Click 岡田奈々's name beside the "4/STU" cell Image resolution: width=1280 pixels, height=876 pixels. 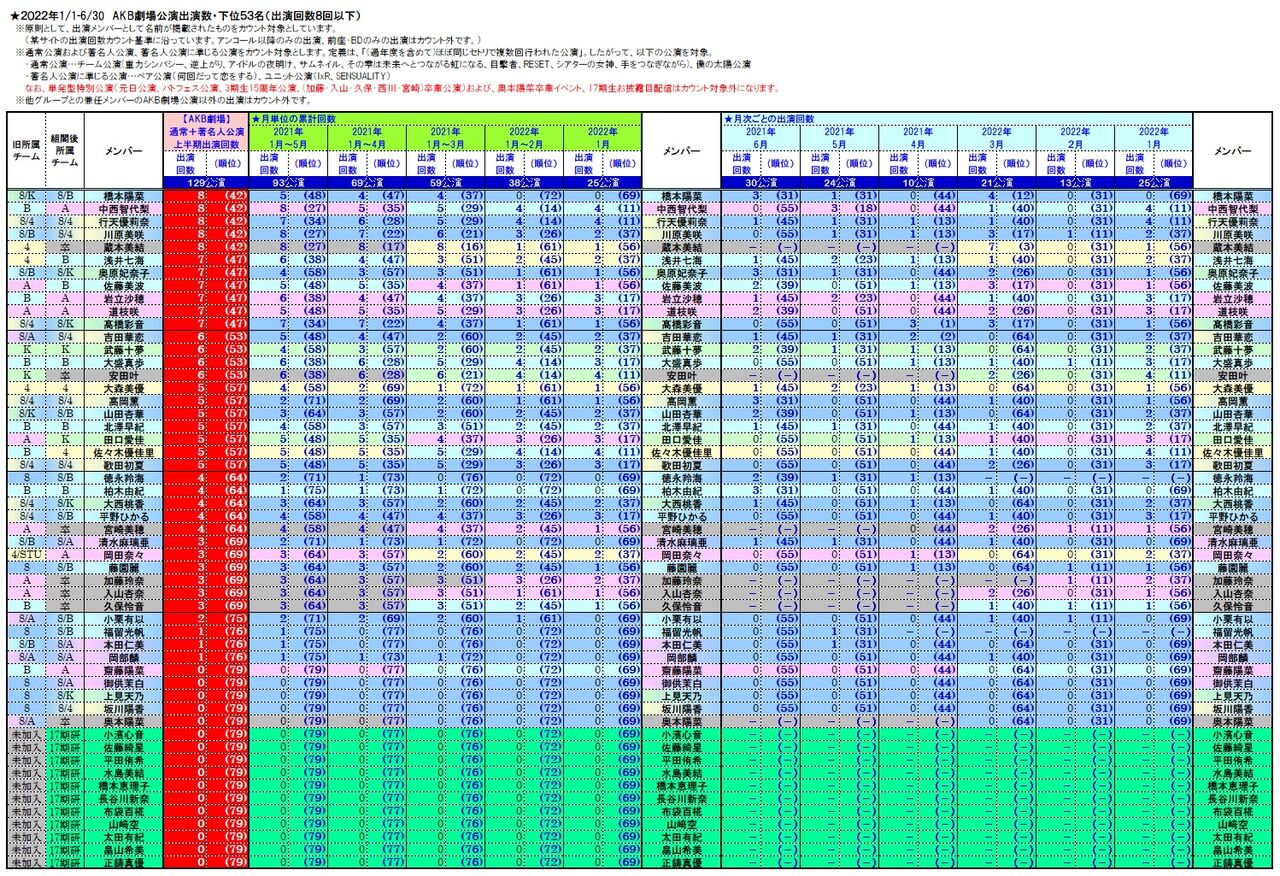[x=123, y=553]
